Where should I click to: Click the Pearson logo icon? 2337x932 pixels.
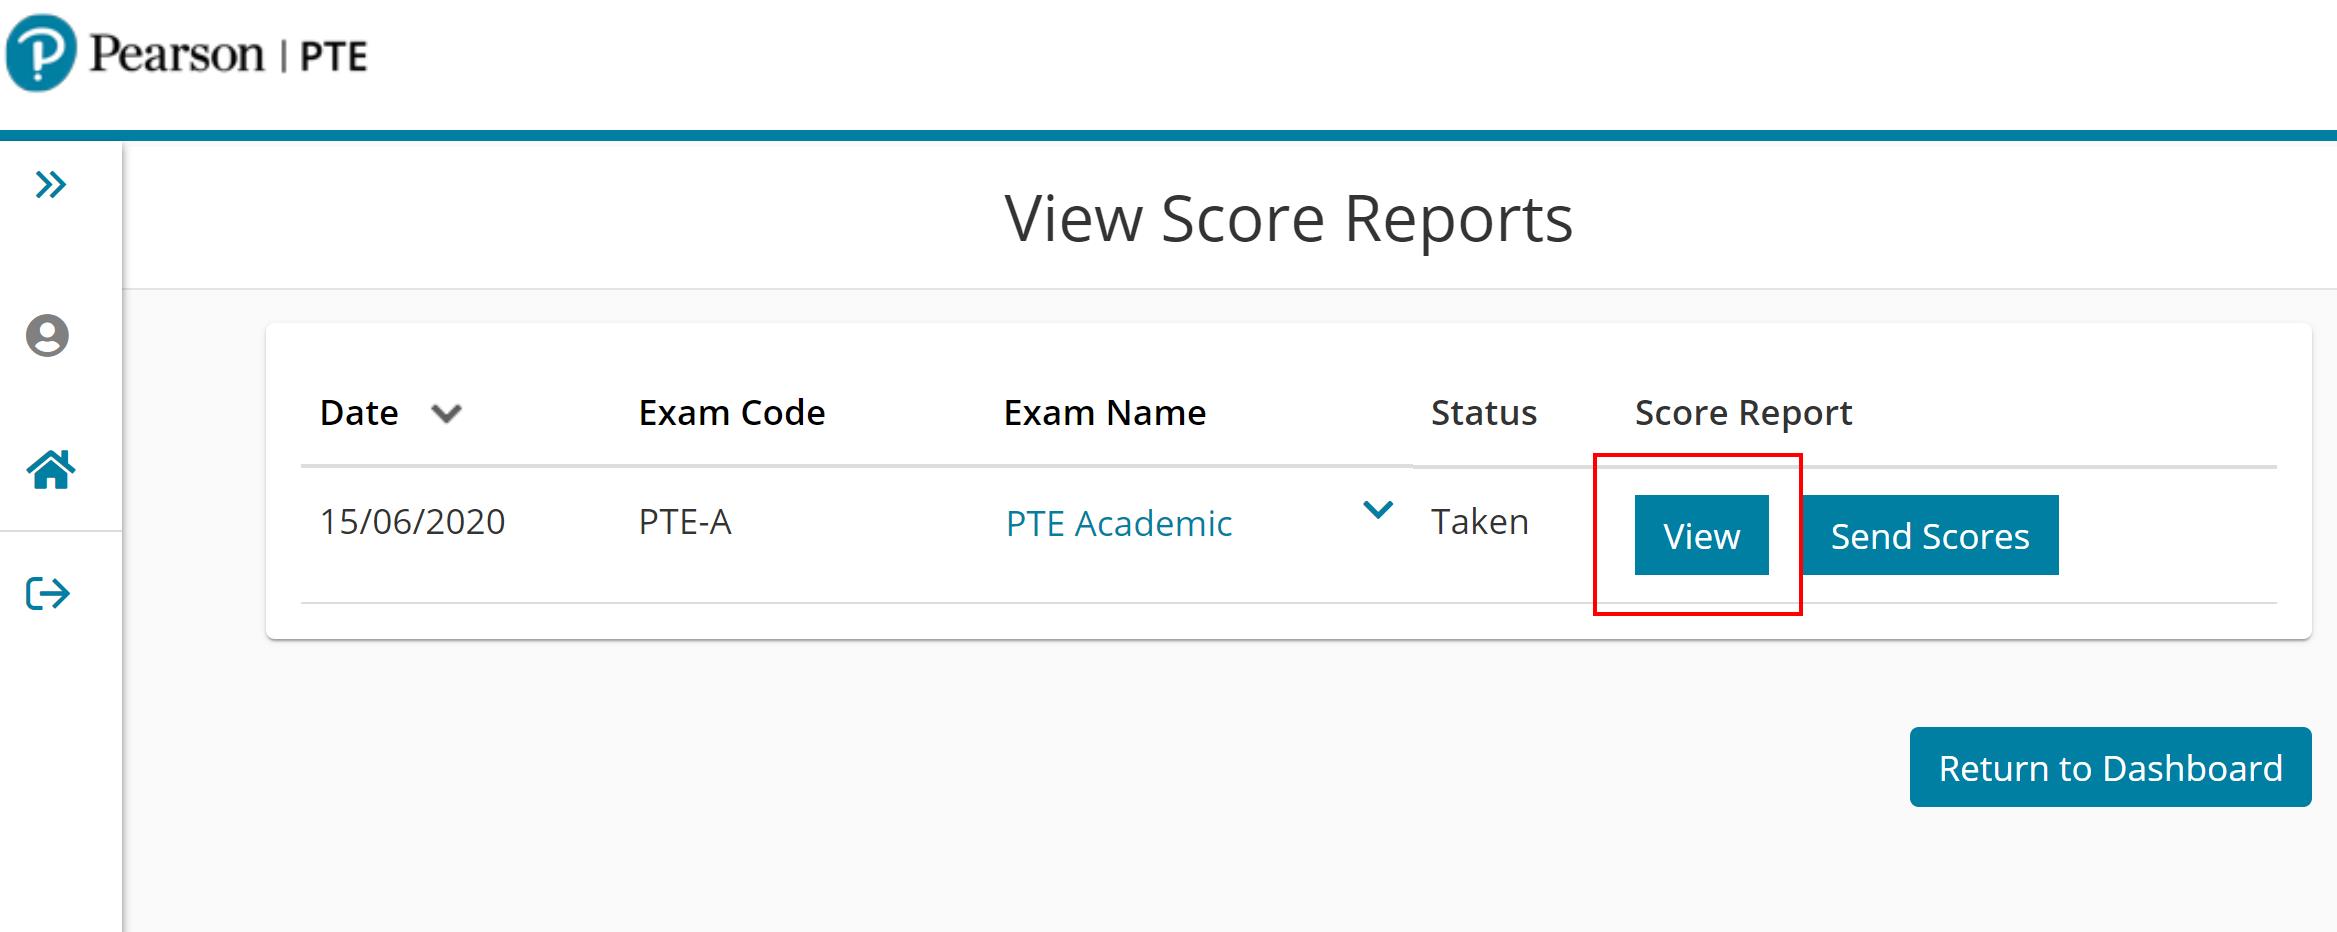41,54
